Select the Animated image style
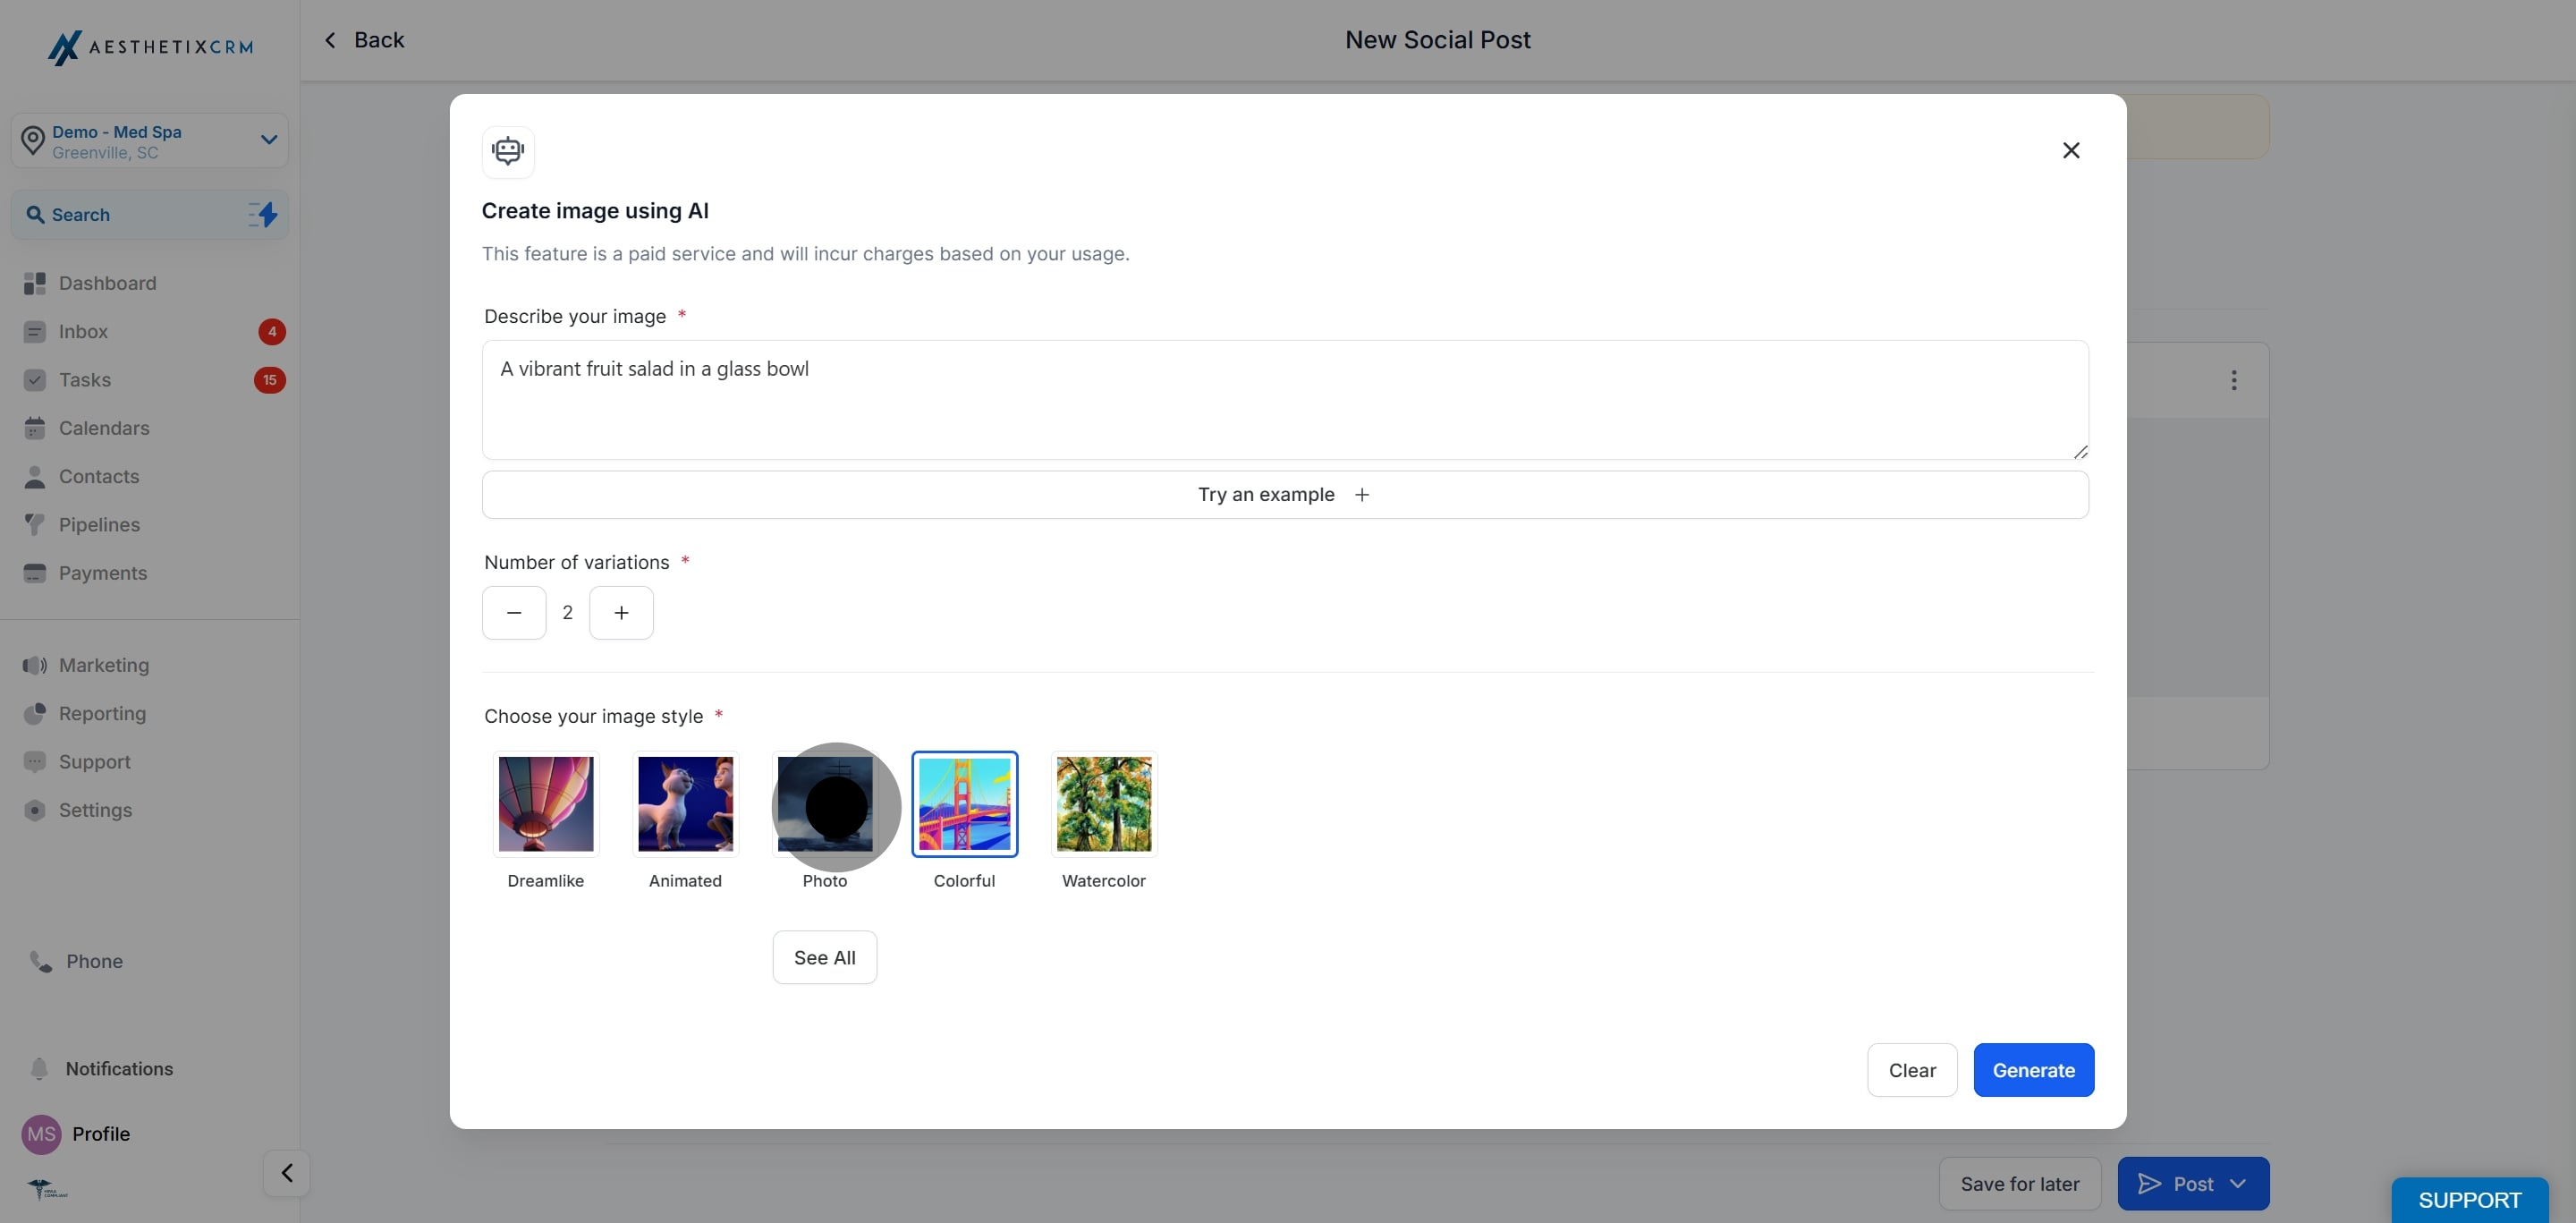Screen dimensions: 2576x1223 click(684, 804)
